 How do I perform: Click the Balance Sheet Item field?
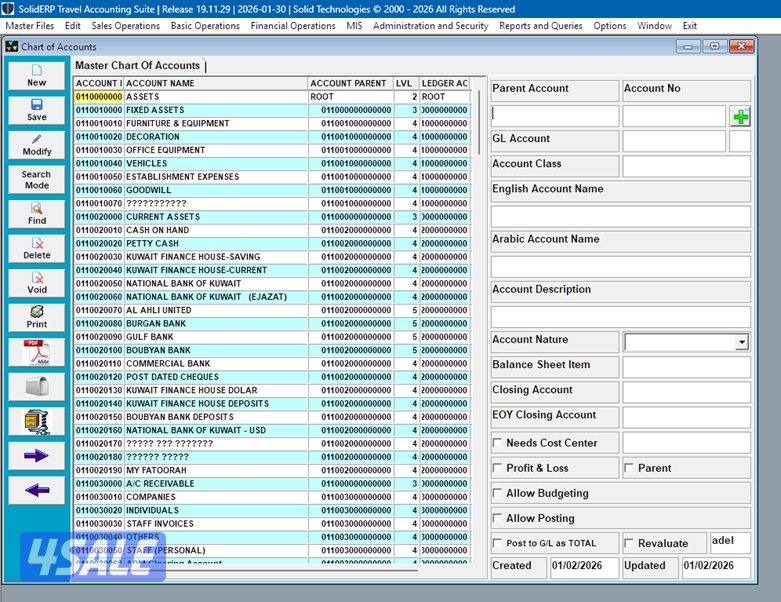[686, 367]
